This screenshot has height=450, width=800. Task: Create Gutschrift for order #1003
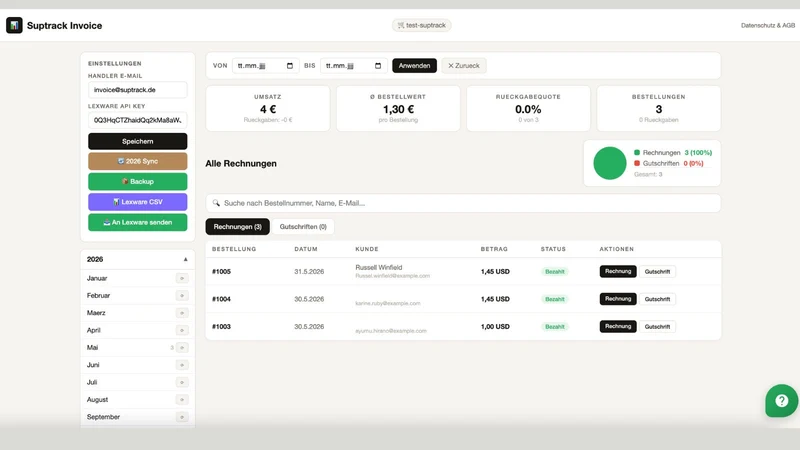657,327
